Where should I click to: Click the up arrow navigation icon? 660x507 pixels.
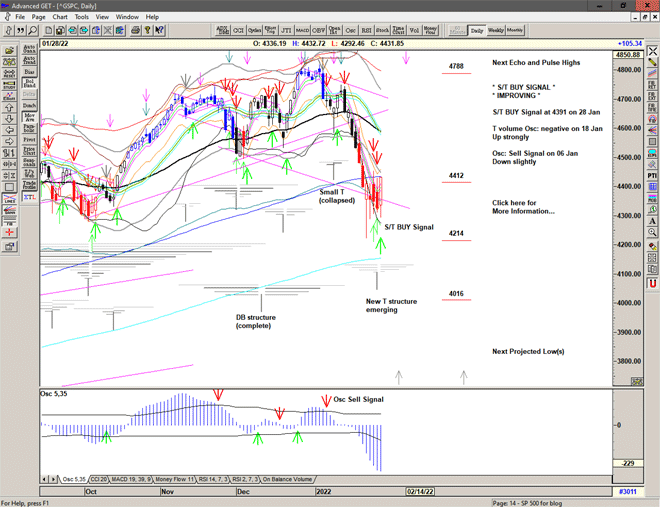pyautogui.click(x=9, y=107)
